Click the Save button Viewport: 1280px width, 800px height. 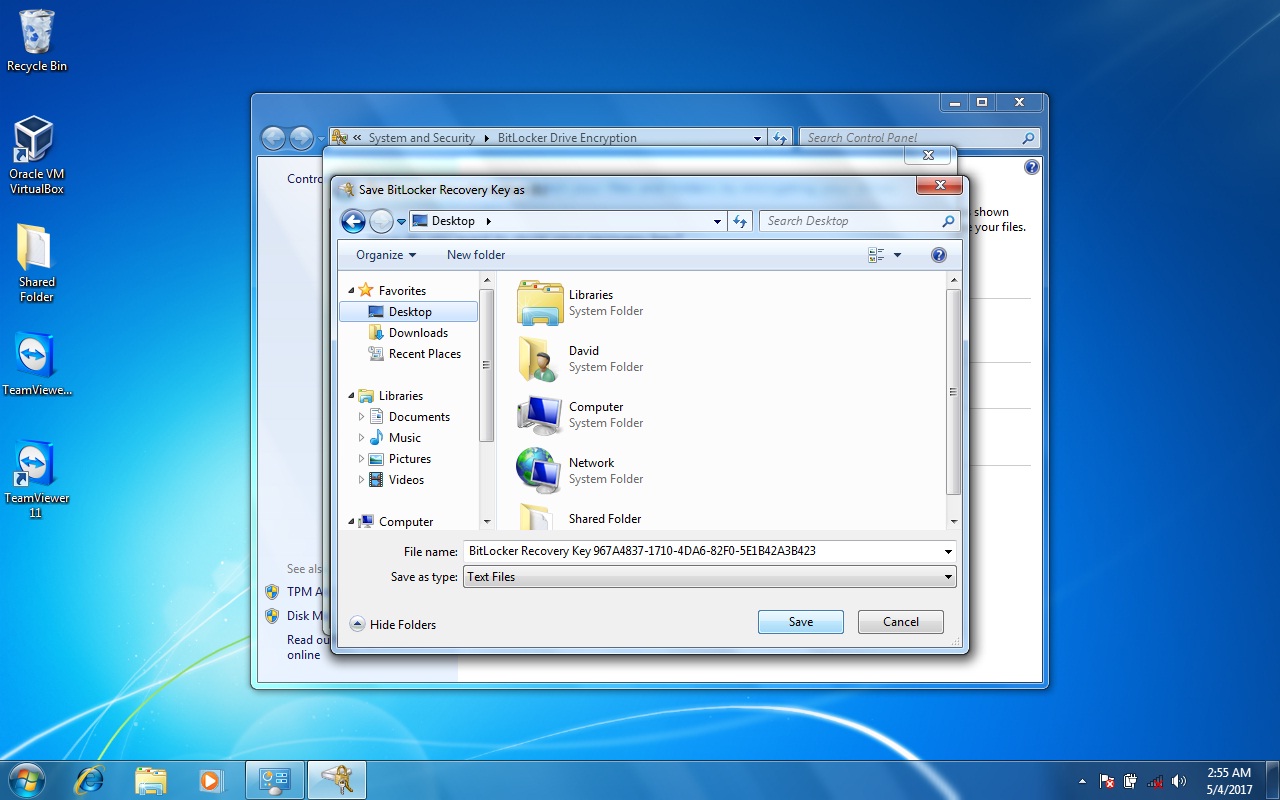tap(801, 622)
